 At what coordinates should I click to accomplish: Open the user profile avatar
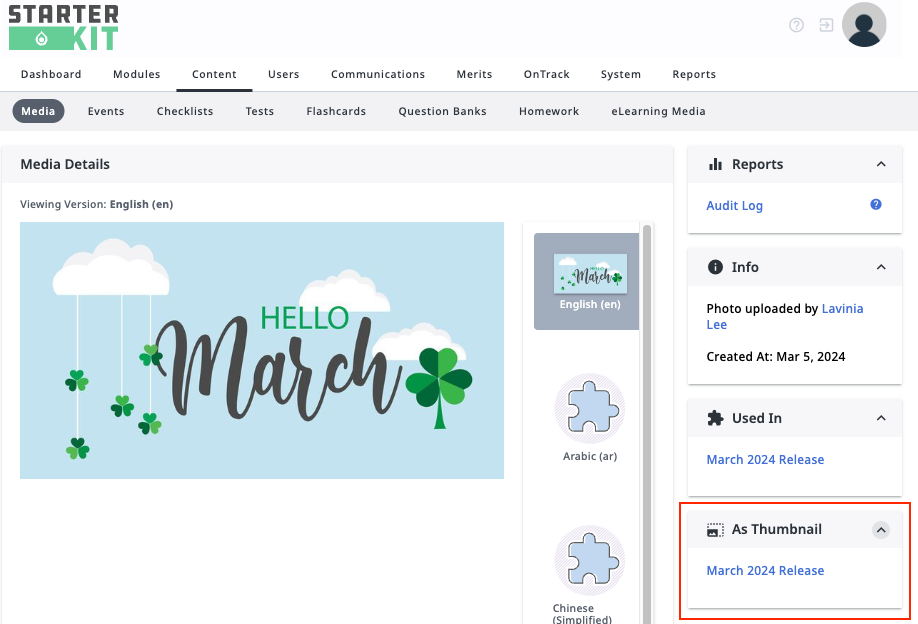[864, 25]
